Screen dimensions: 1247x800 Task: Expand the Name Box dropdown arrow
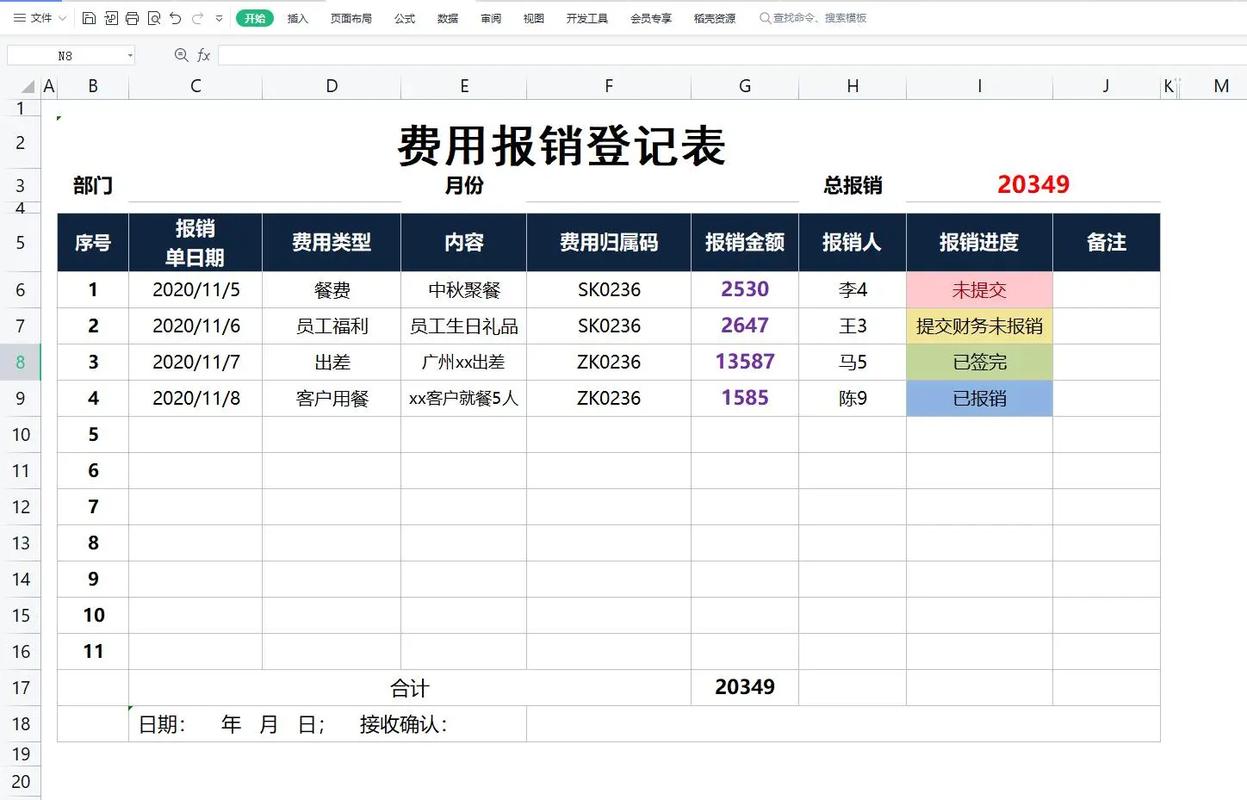130,56
